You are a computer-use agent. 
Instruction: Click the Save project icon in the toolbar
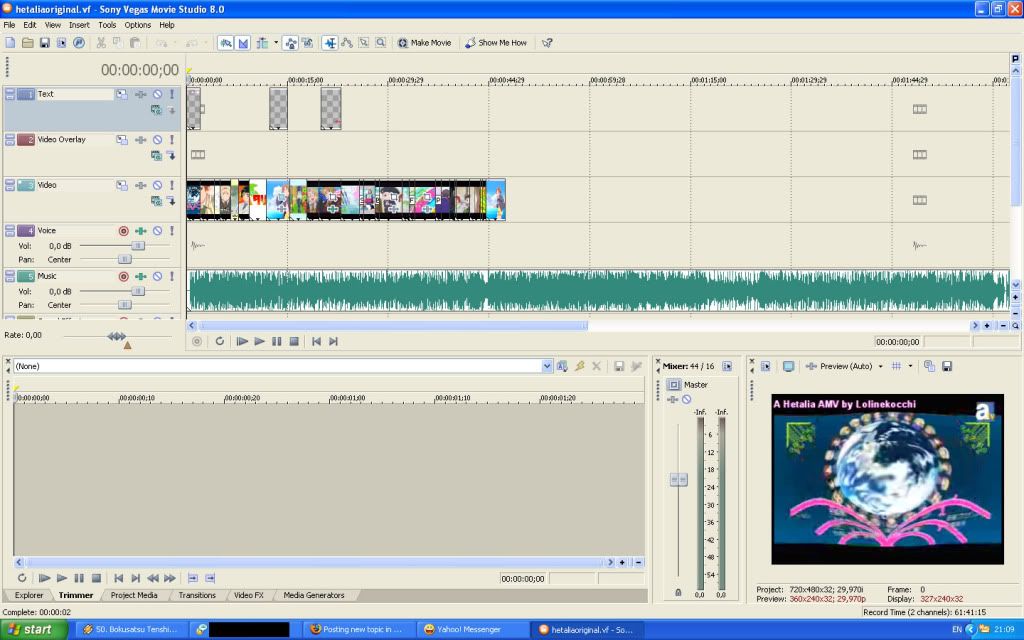[45, 43]
